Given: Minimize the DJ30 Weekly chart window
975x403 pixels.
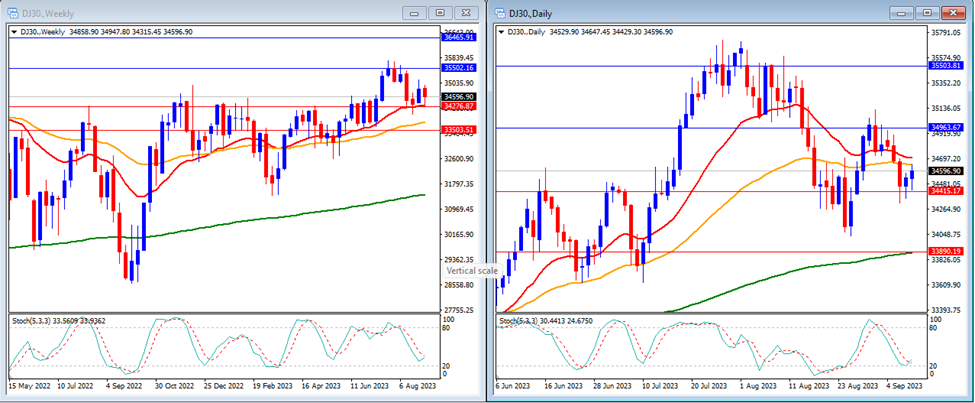Looking at the screenshot, I should click(415, 12).
